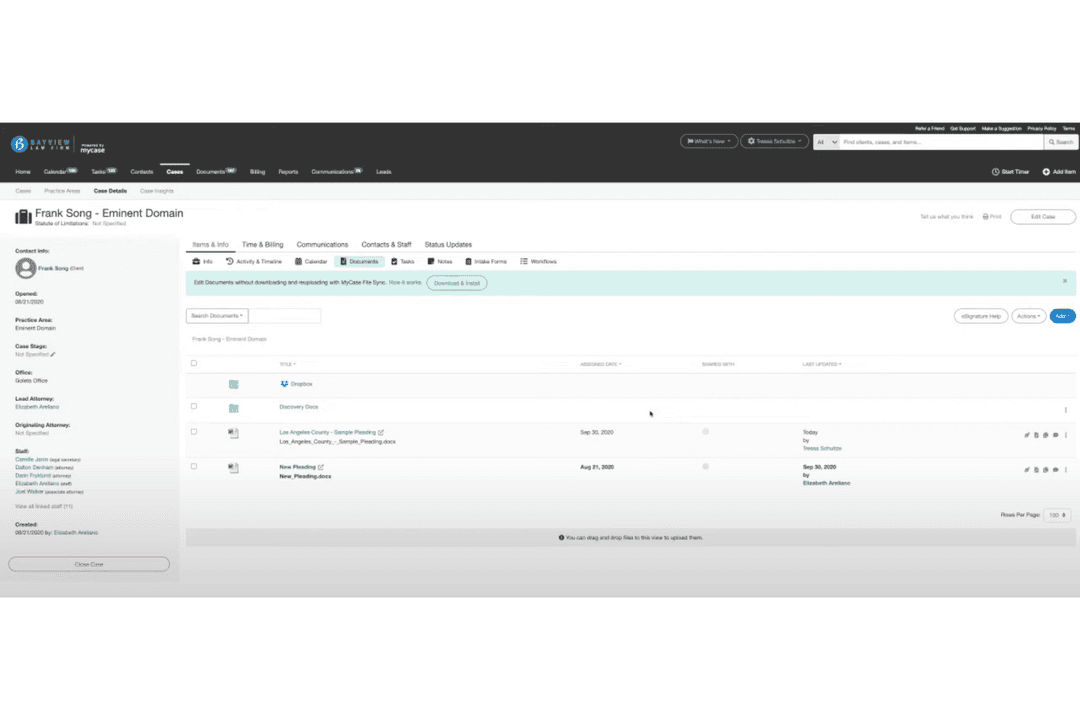Open the Reports main menu

(288, 172)
